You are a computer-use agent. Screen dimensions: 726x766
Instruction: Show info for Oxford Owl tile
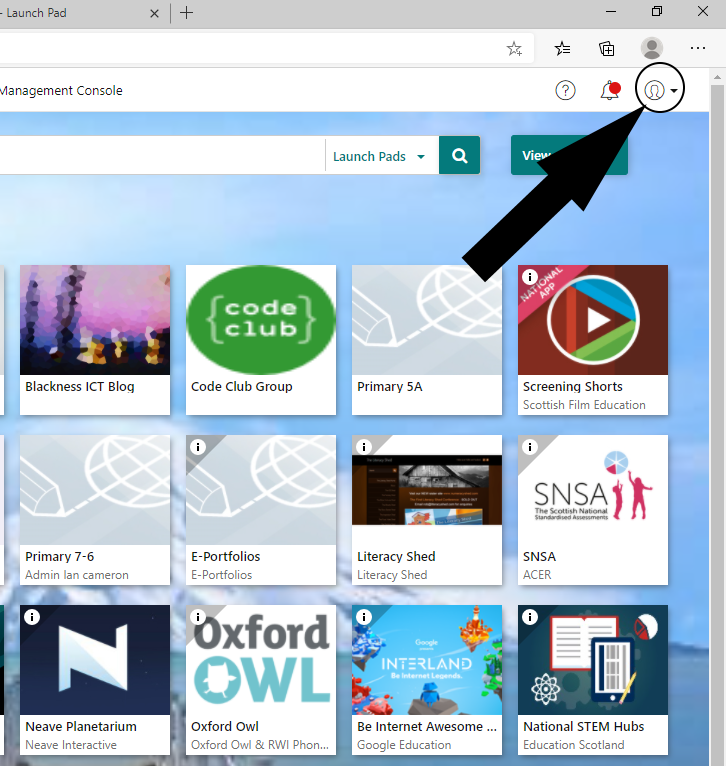coord(198,617)
